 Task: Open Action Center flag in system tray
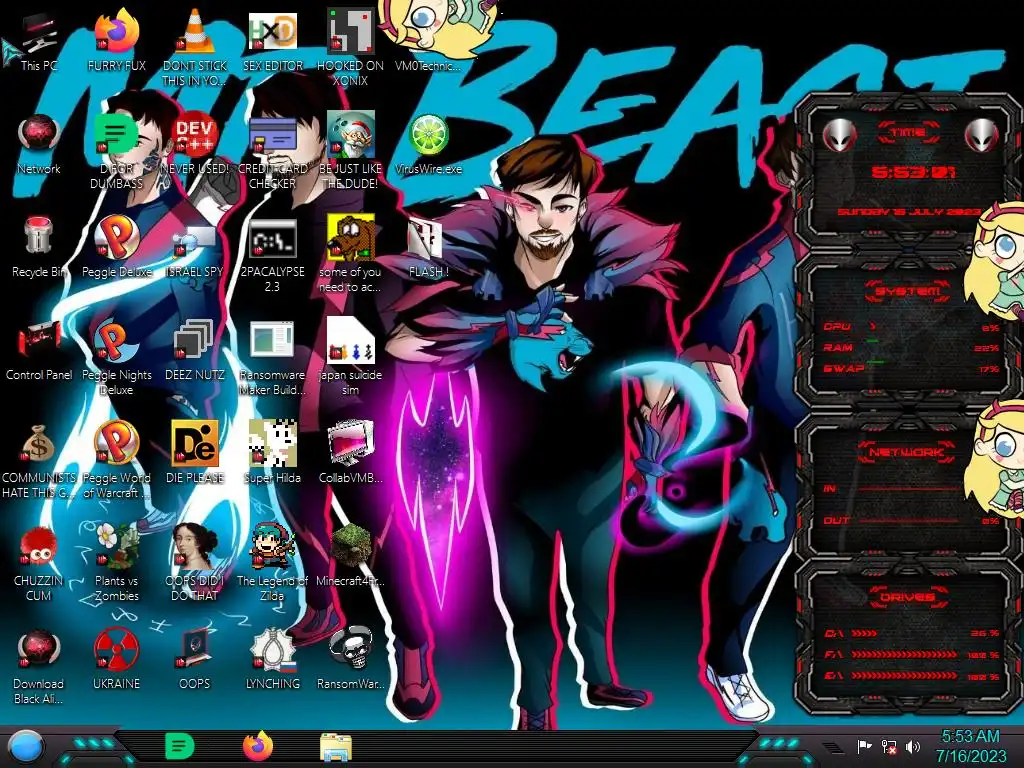(865, 746)
